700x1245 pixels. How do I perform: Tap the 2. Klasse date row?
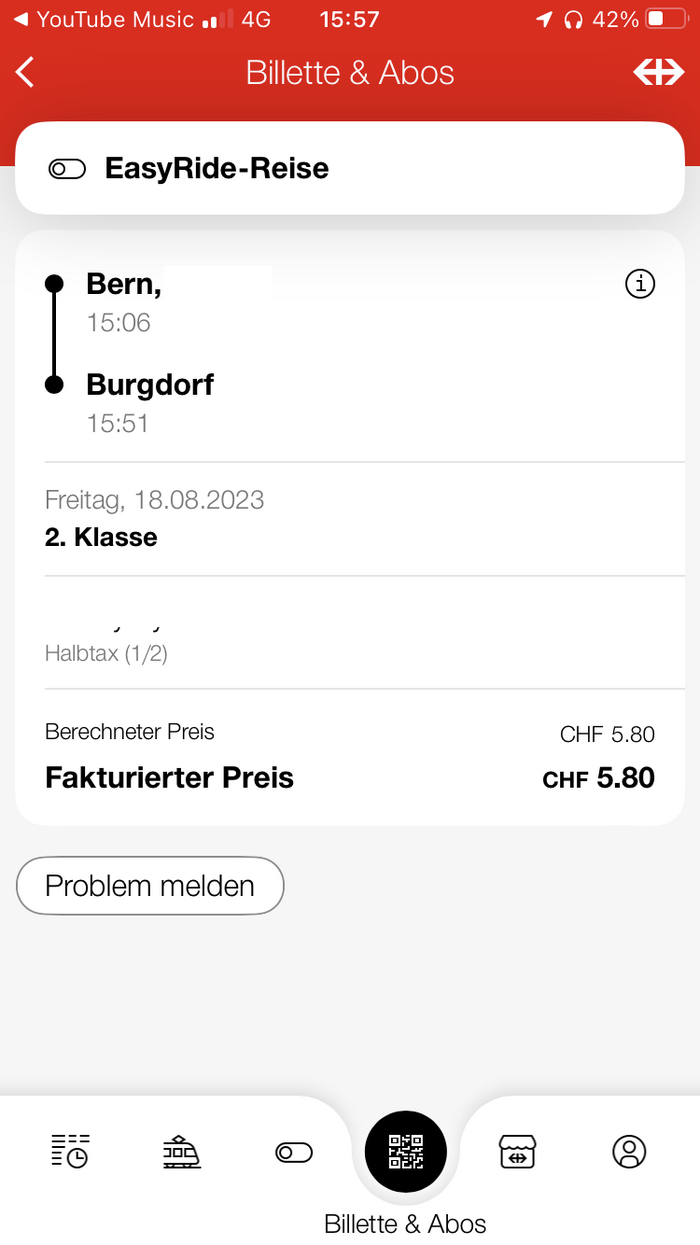(x=350, y=519)
